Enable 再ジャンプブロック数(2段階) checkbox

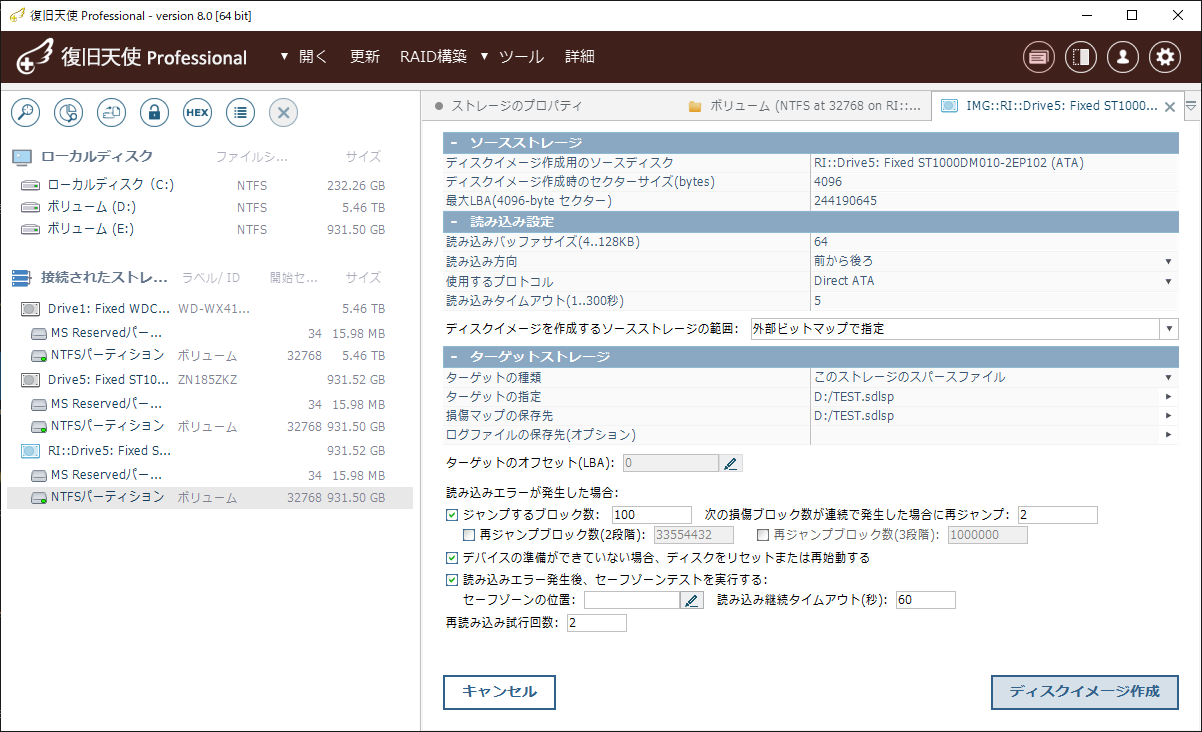[x=470, y=535]
